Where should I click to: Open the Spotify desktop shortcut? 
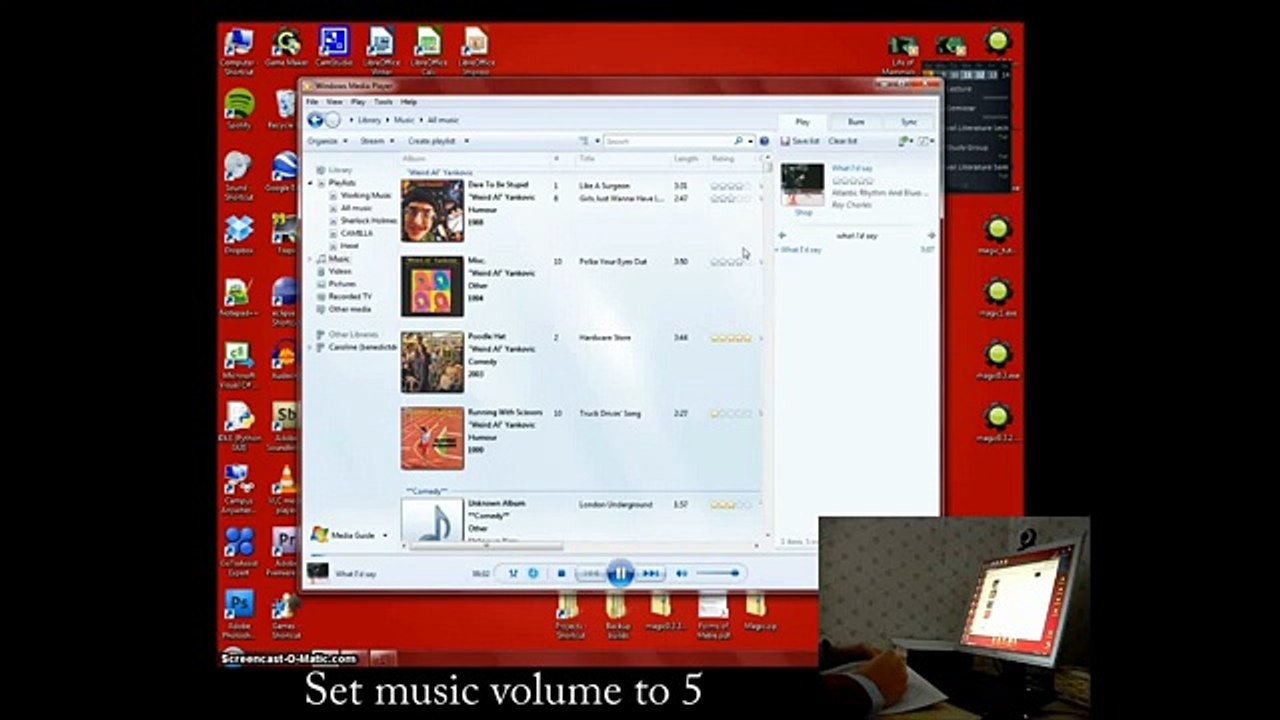pos(239,108)
